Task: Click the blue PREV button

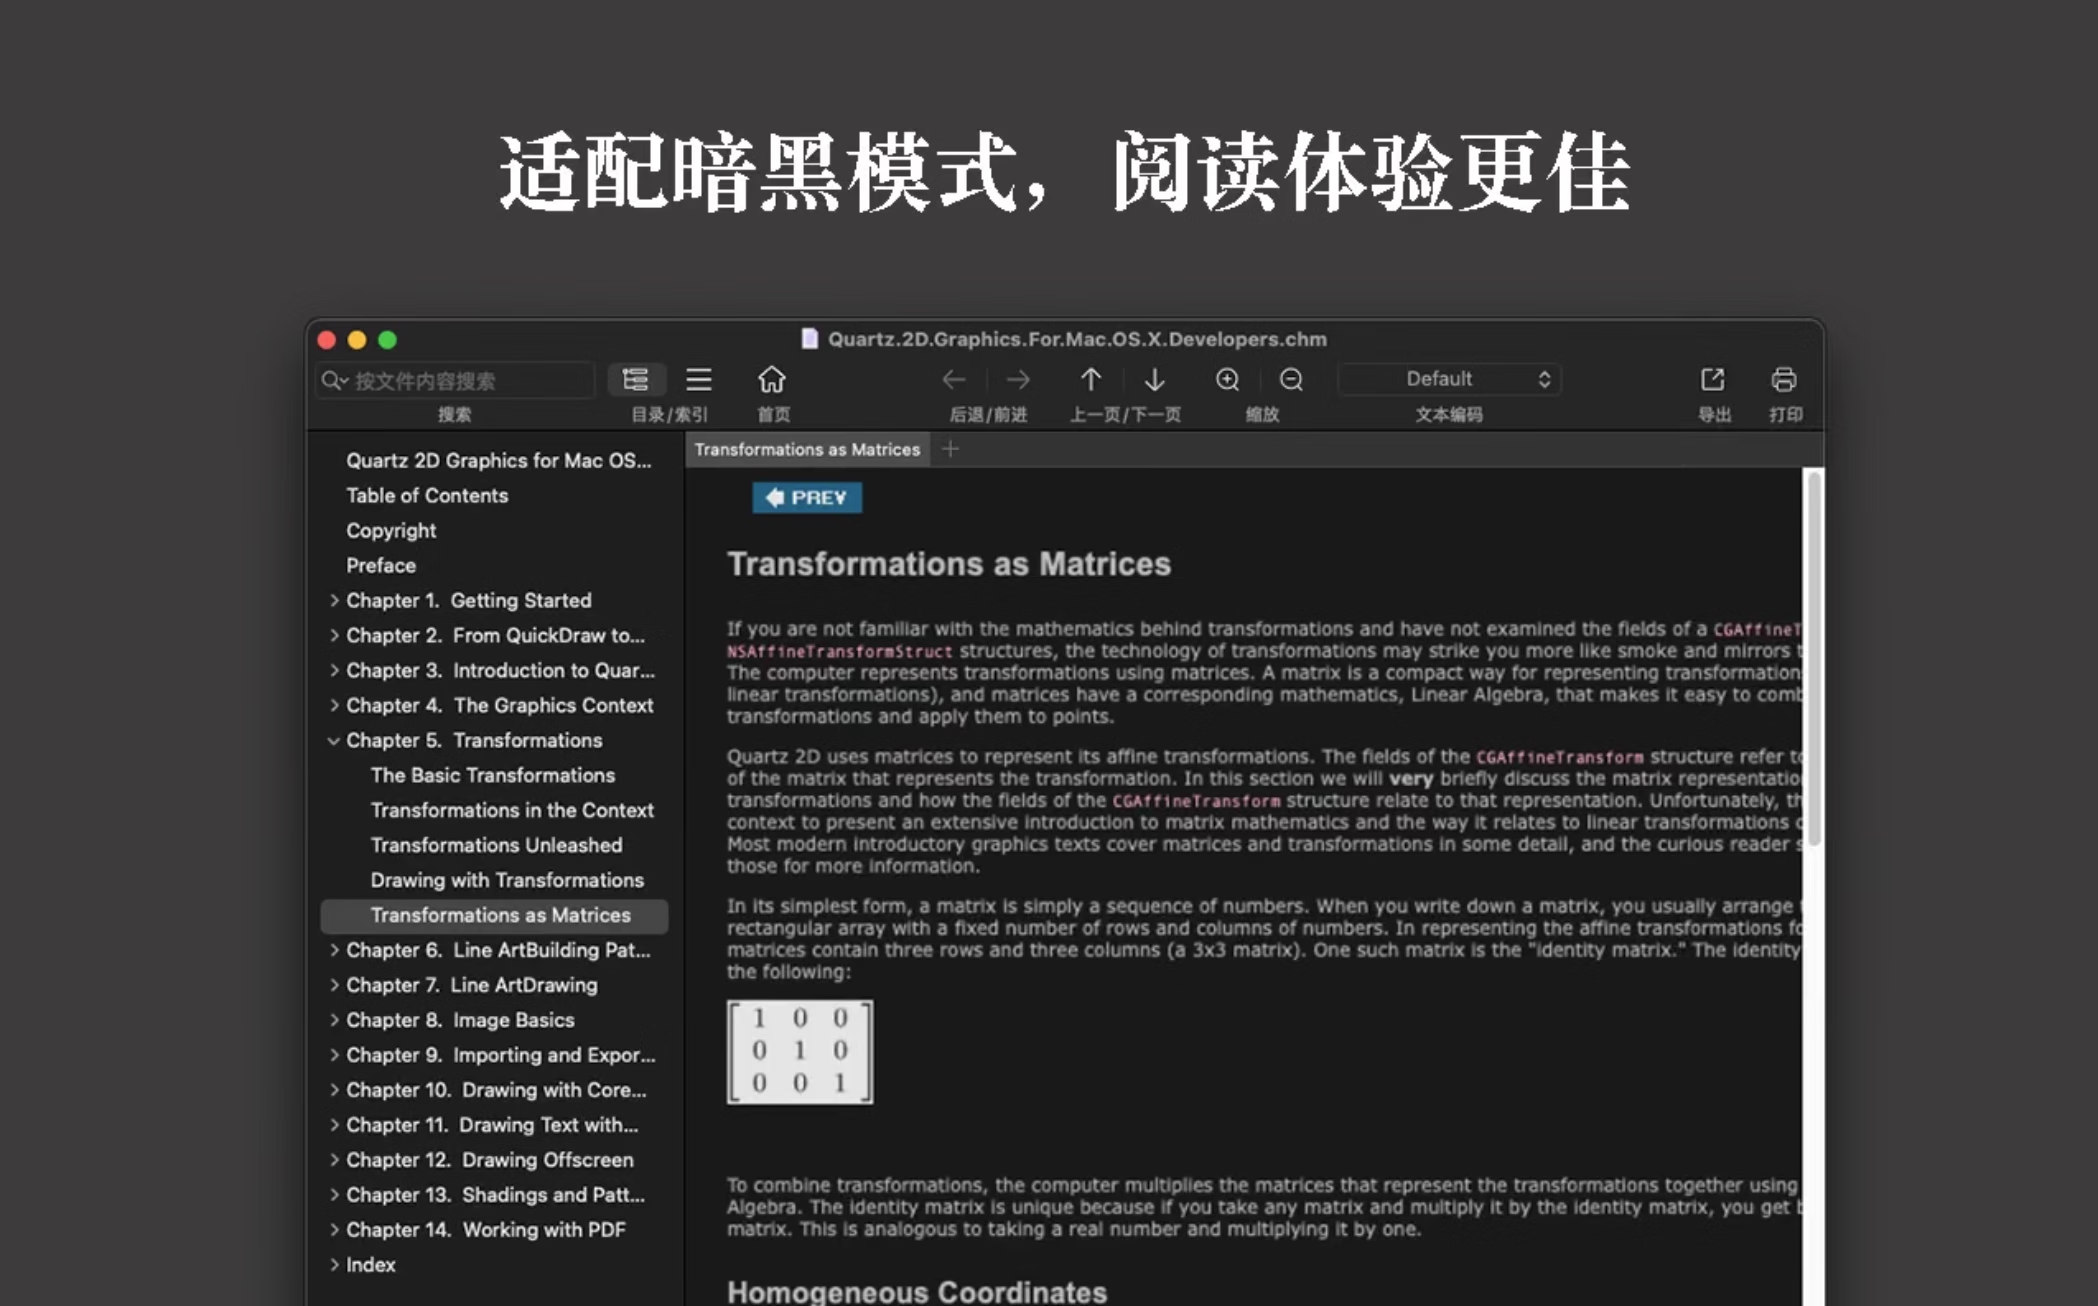Action: click(x=806, y=498)
